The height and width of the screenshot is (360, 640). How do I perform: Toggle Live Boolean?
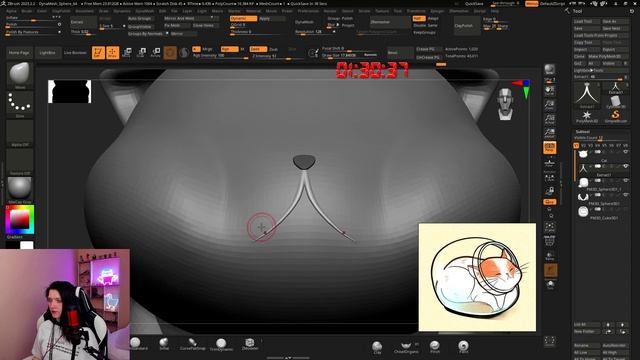point(75,53)
